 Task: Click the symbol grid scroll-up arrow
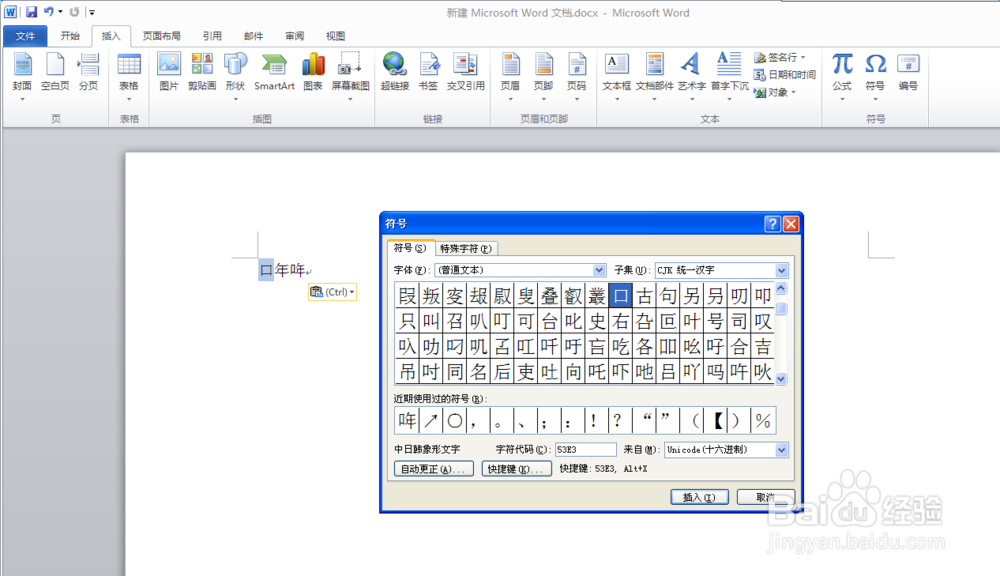(x=781, y=288)
